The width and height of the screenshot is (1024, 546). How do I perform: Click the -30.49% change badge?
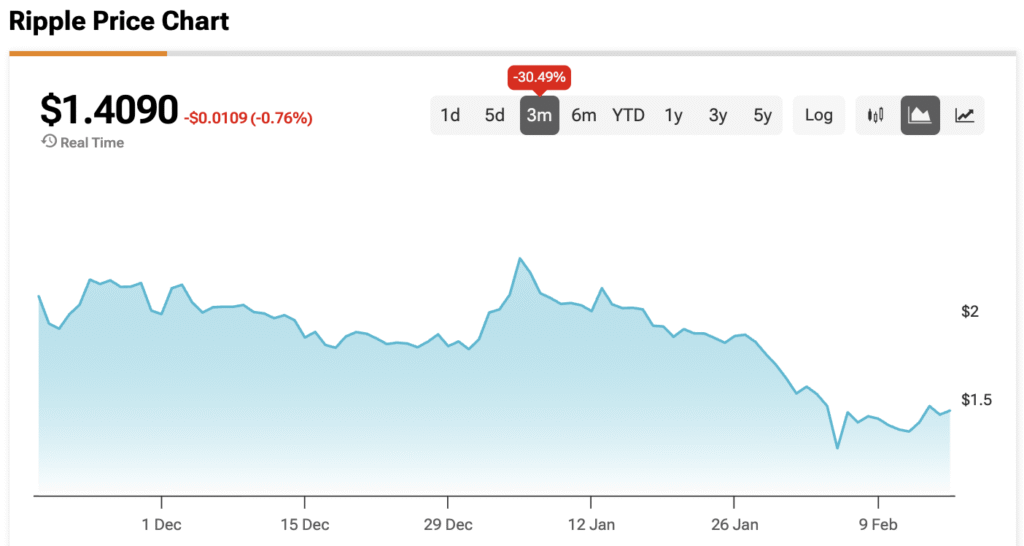click(539, 78)
